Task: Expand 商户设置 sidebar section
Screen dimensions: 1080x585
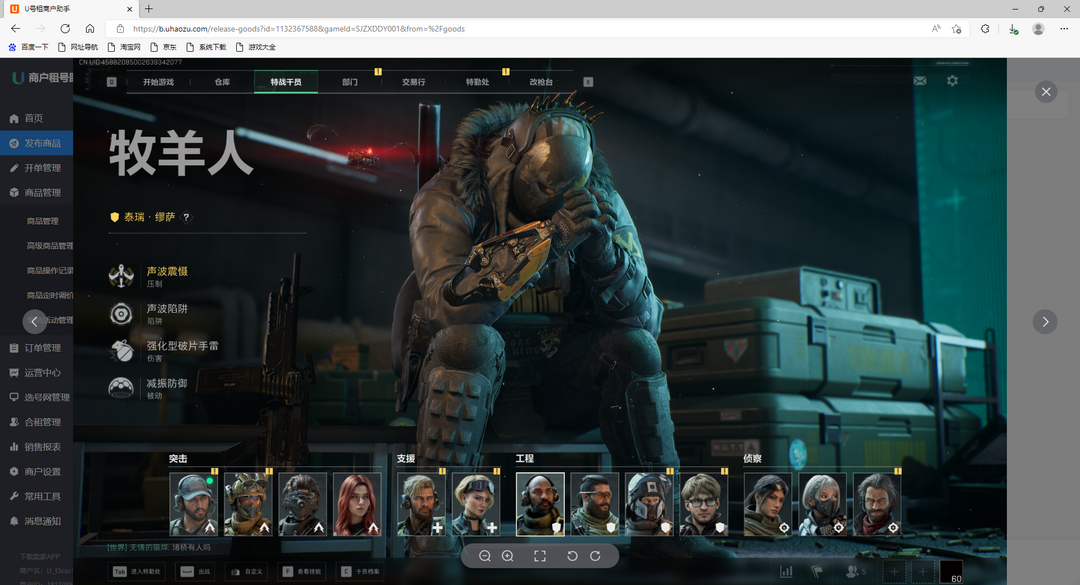Action: coord(37,472)
